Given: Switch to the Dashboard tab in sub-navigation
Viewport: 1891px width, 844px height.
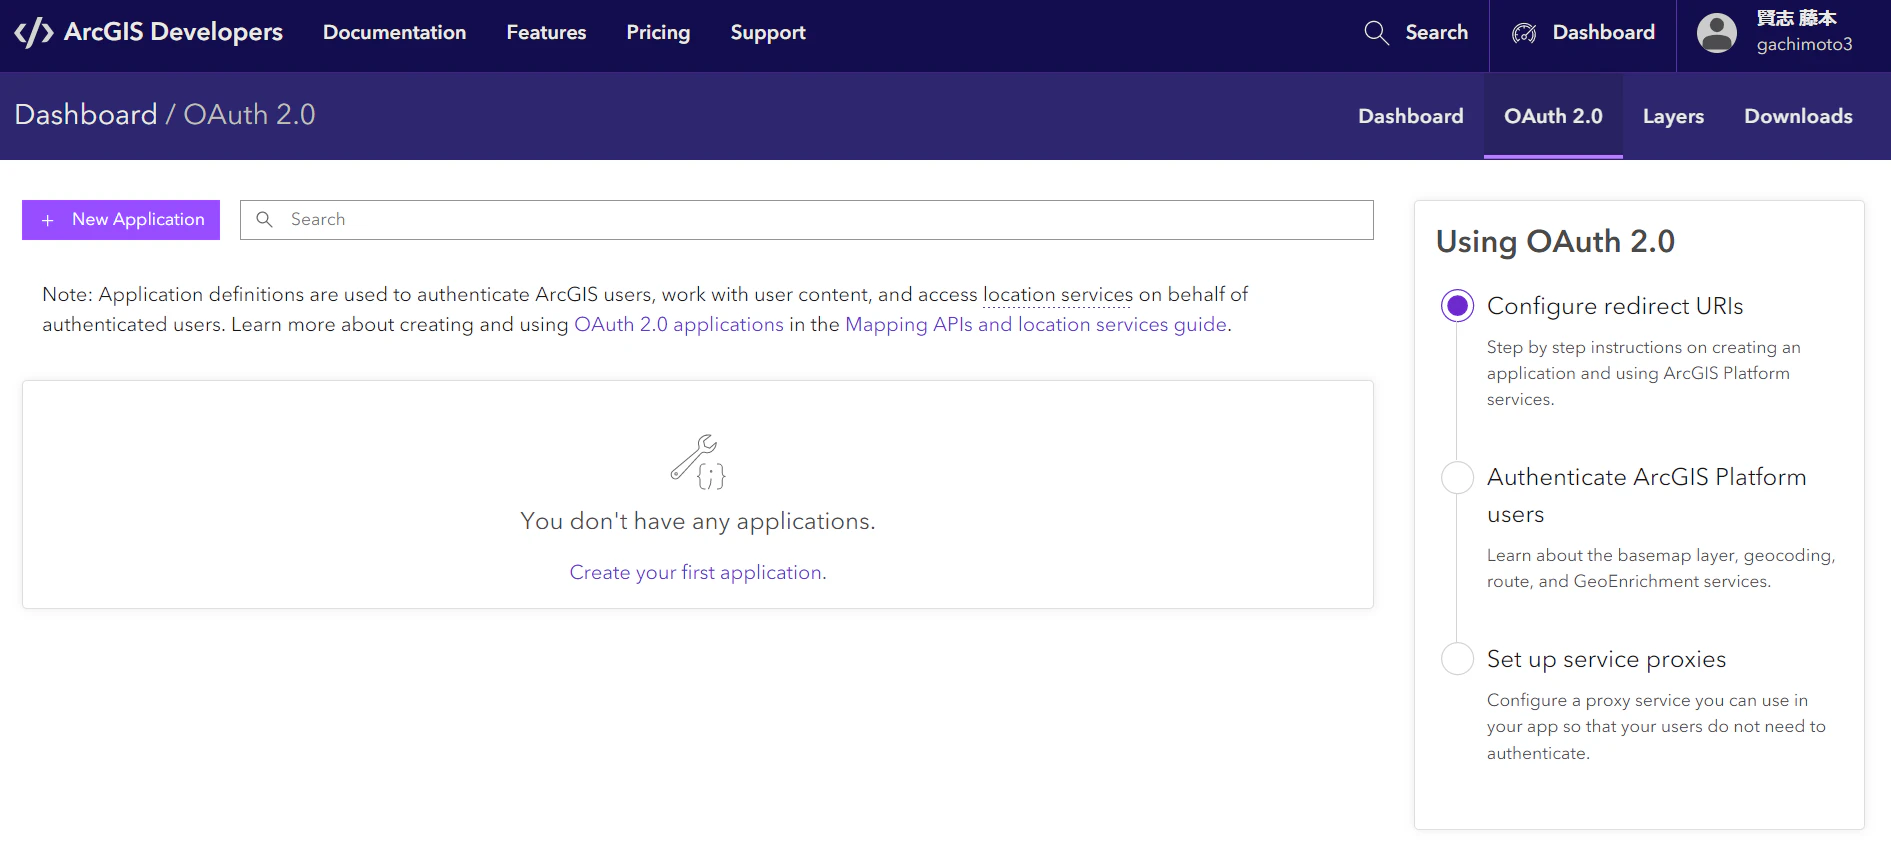Looking at the screenshot, I should [x=1410, y=116].
